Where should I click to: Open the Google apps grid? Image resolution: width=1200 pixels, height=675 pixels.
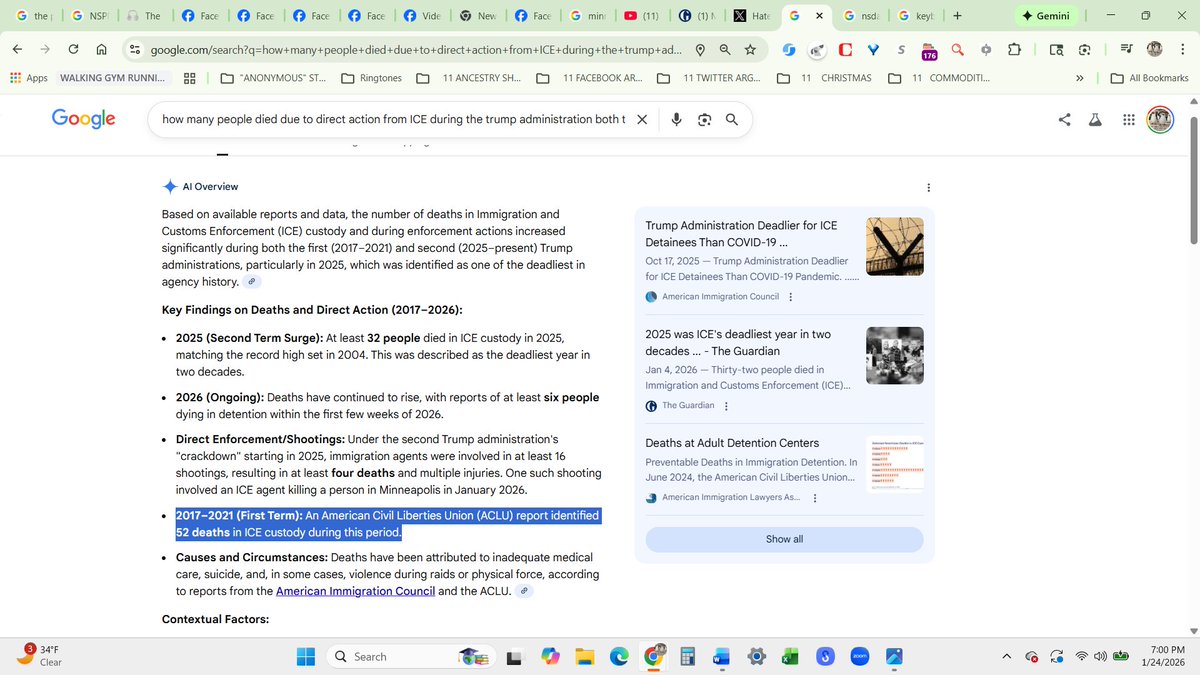click(1128, 120)
